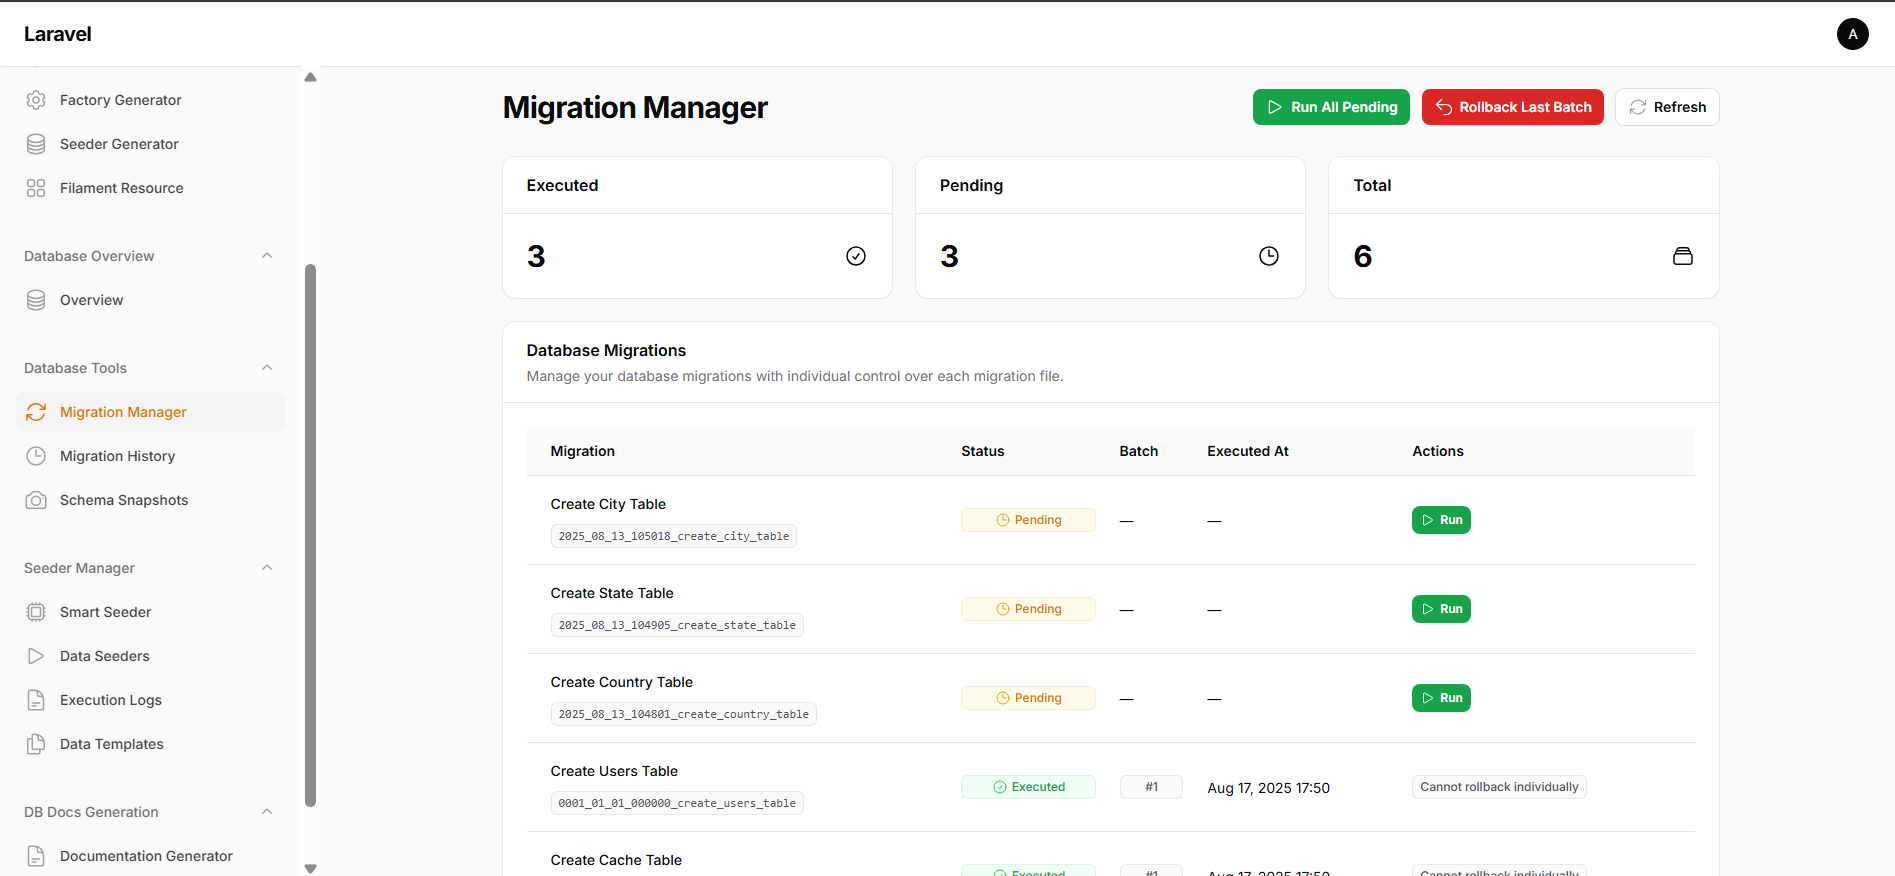Viewport: 1895px width, 876px height.
Task: Click the Factory Generator gear icon
Action: [36, 100]
